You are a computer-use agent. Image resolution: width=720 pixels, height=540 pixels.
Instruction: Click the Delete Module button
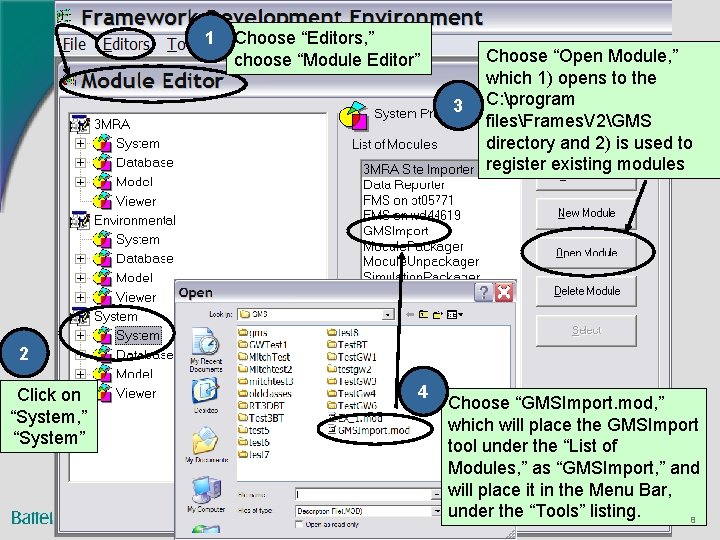coord(586,291)
